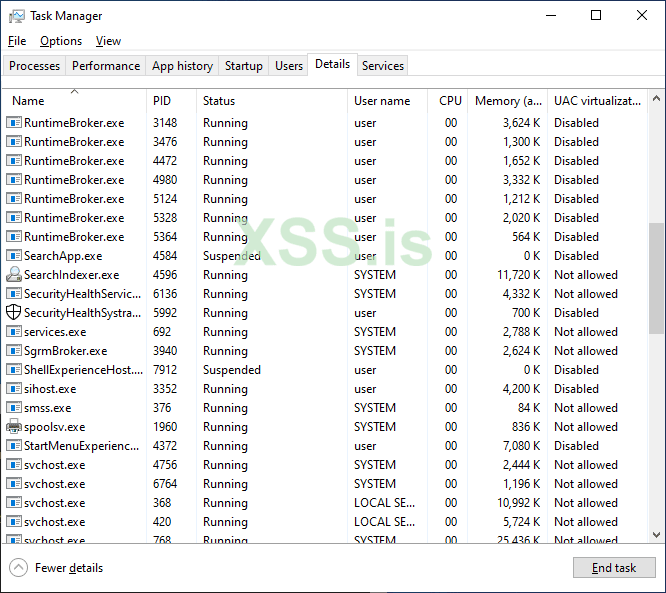Image resolution: width=666 pixels, height=593 pixels.
Task: Click the Task Manager title bar icon
Action: [16, 16]
